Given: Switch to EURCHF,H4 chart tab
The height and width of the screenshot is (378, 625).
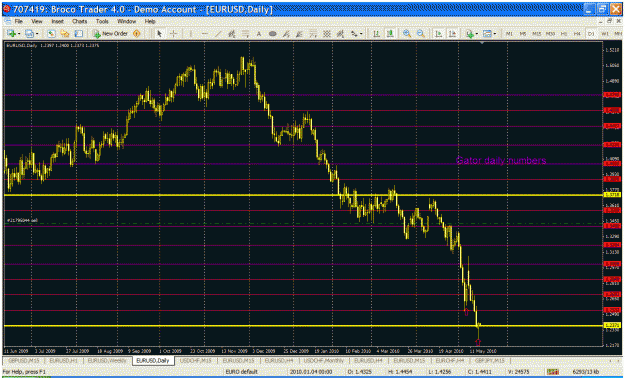Looking at the screenshot, I should coord(449,360).
